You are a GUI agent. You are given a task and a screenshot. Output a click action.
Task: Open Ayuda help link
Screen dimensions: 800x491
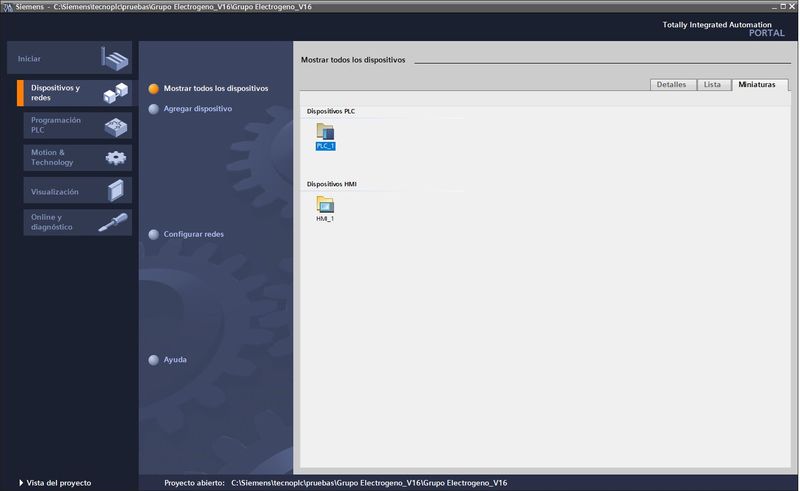[x=175, y=360]
